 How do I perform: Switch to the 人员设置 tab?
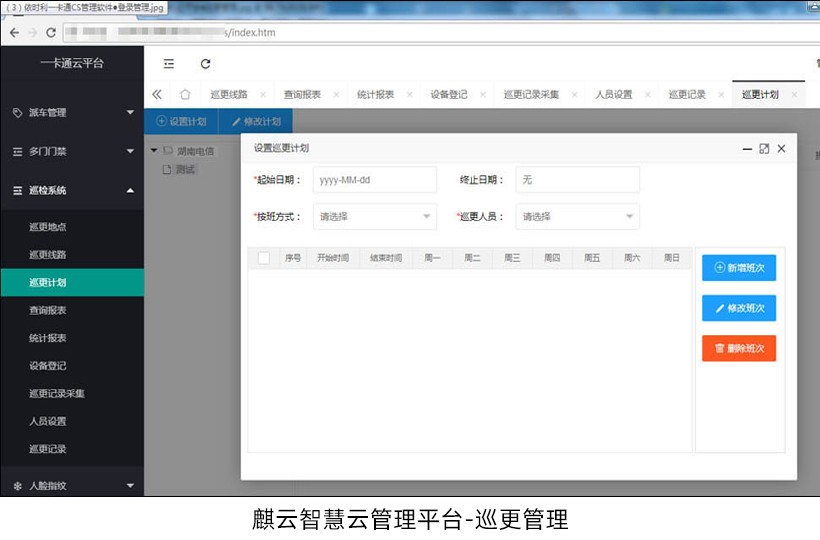point(613,95)
